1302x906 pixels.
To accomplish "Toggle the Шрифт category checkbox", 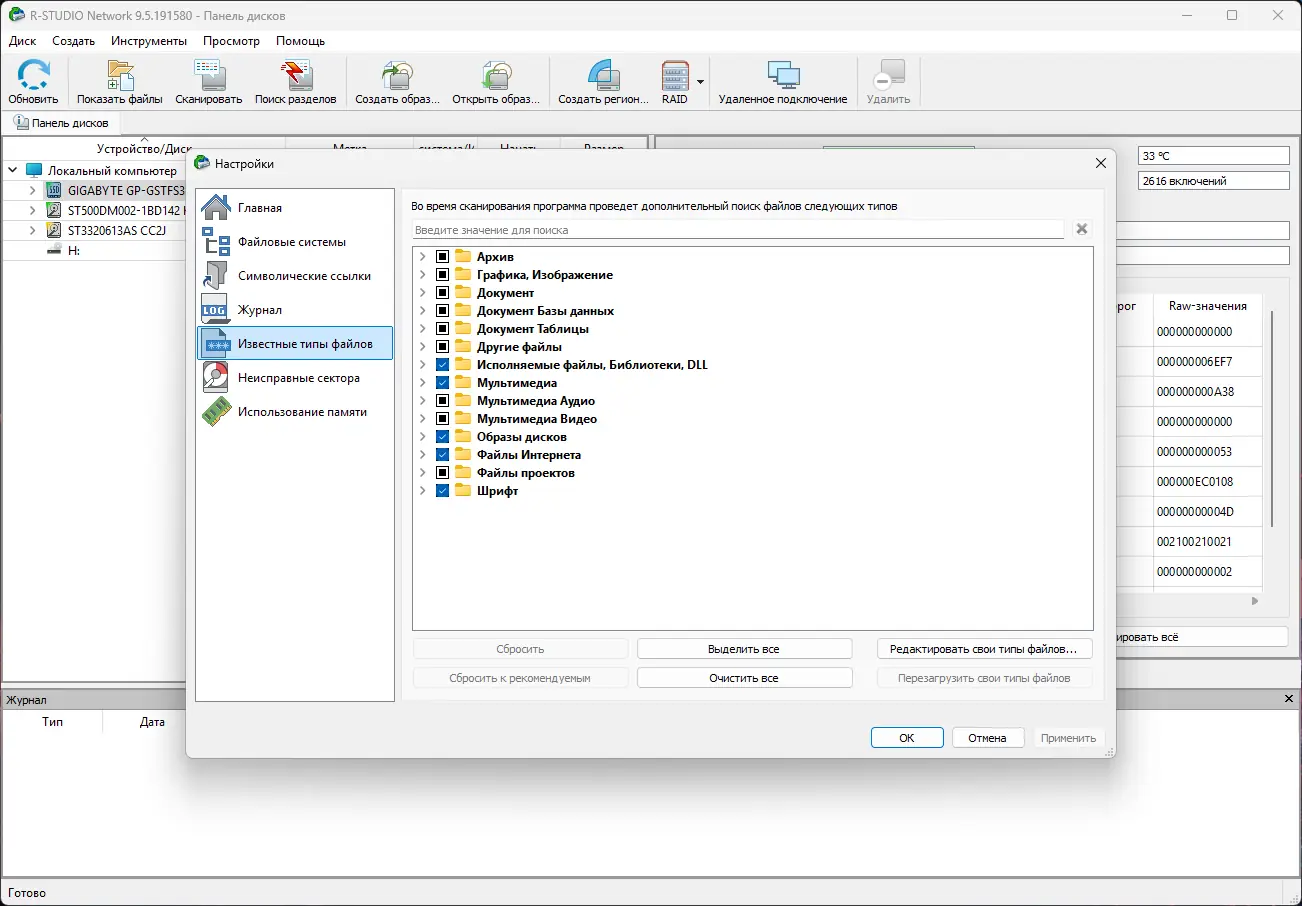I will (442, 490).
